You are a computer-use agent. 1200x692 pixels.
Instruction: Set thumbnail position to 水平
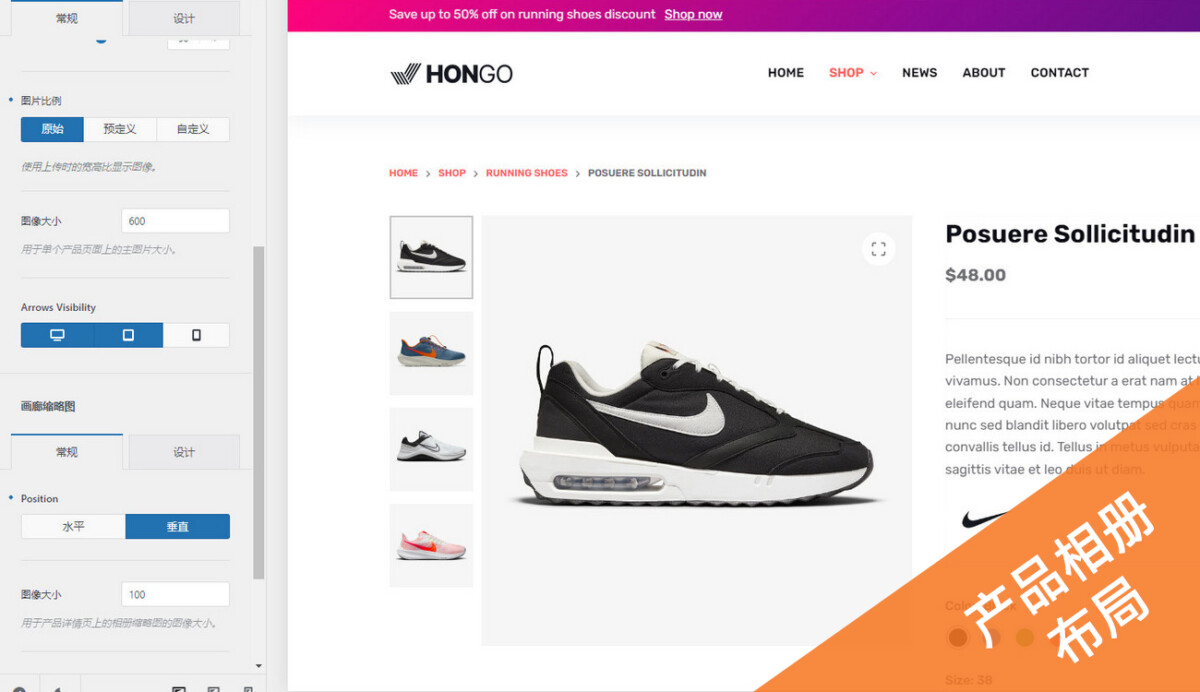pyautogui.click(x=73, y=526)
